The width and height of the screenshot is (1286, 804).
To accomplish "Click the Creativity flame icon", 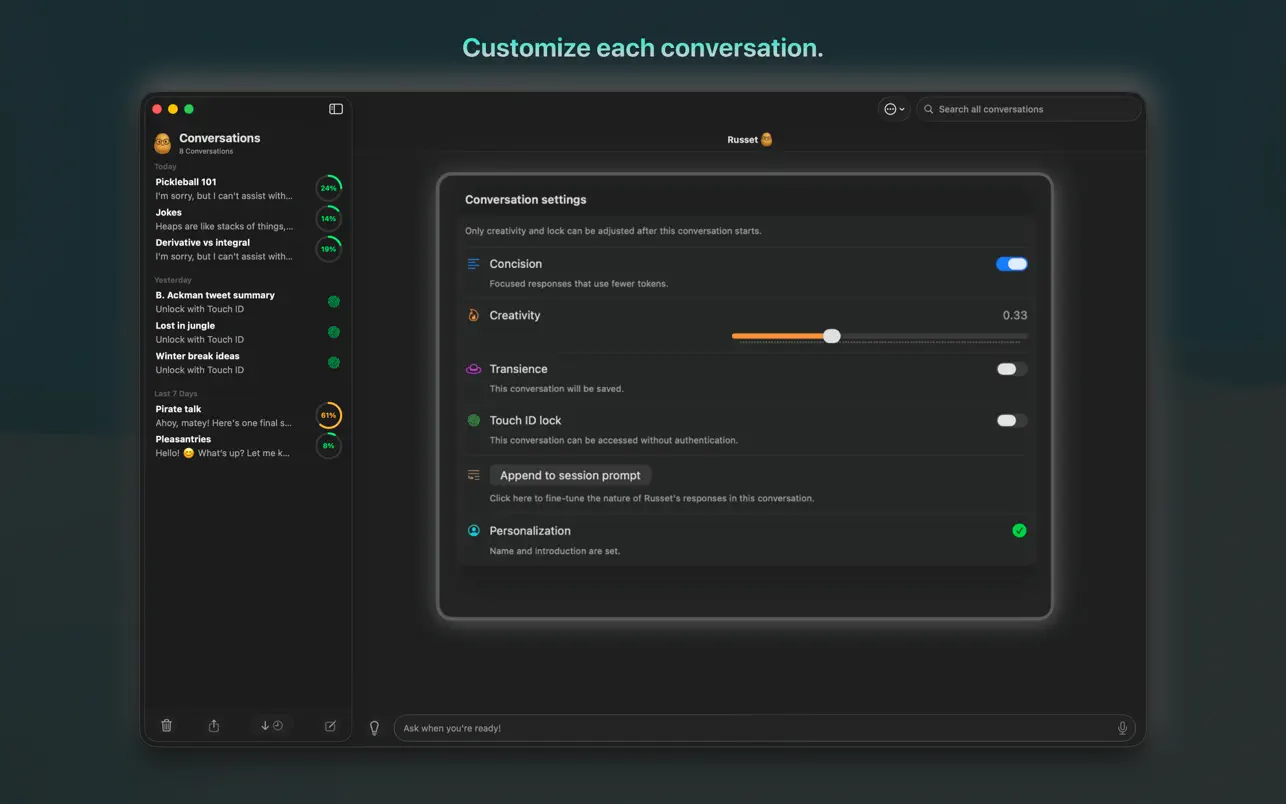I will (x=474, y=315).
